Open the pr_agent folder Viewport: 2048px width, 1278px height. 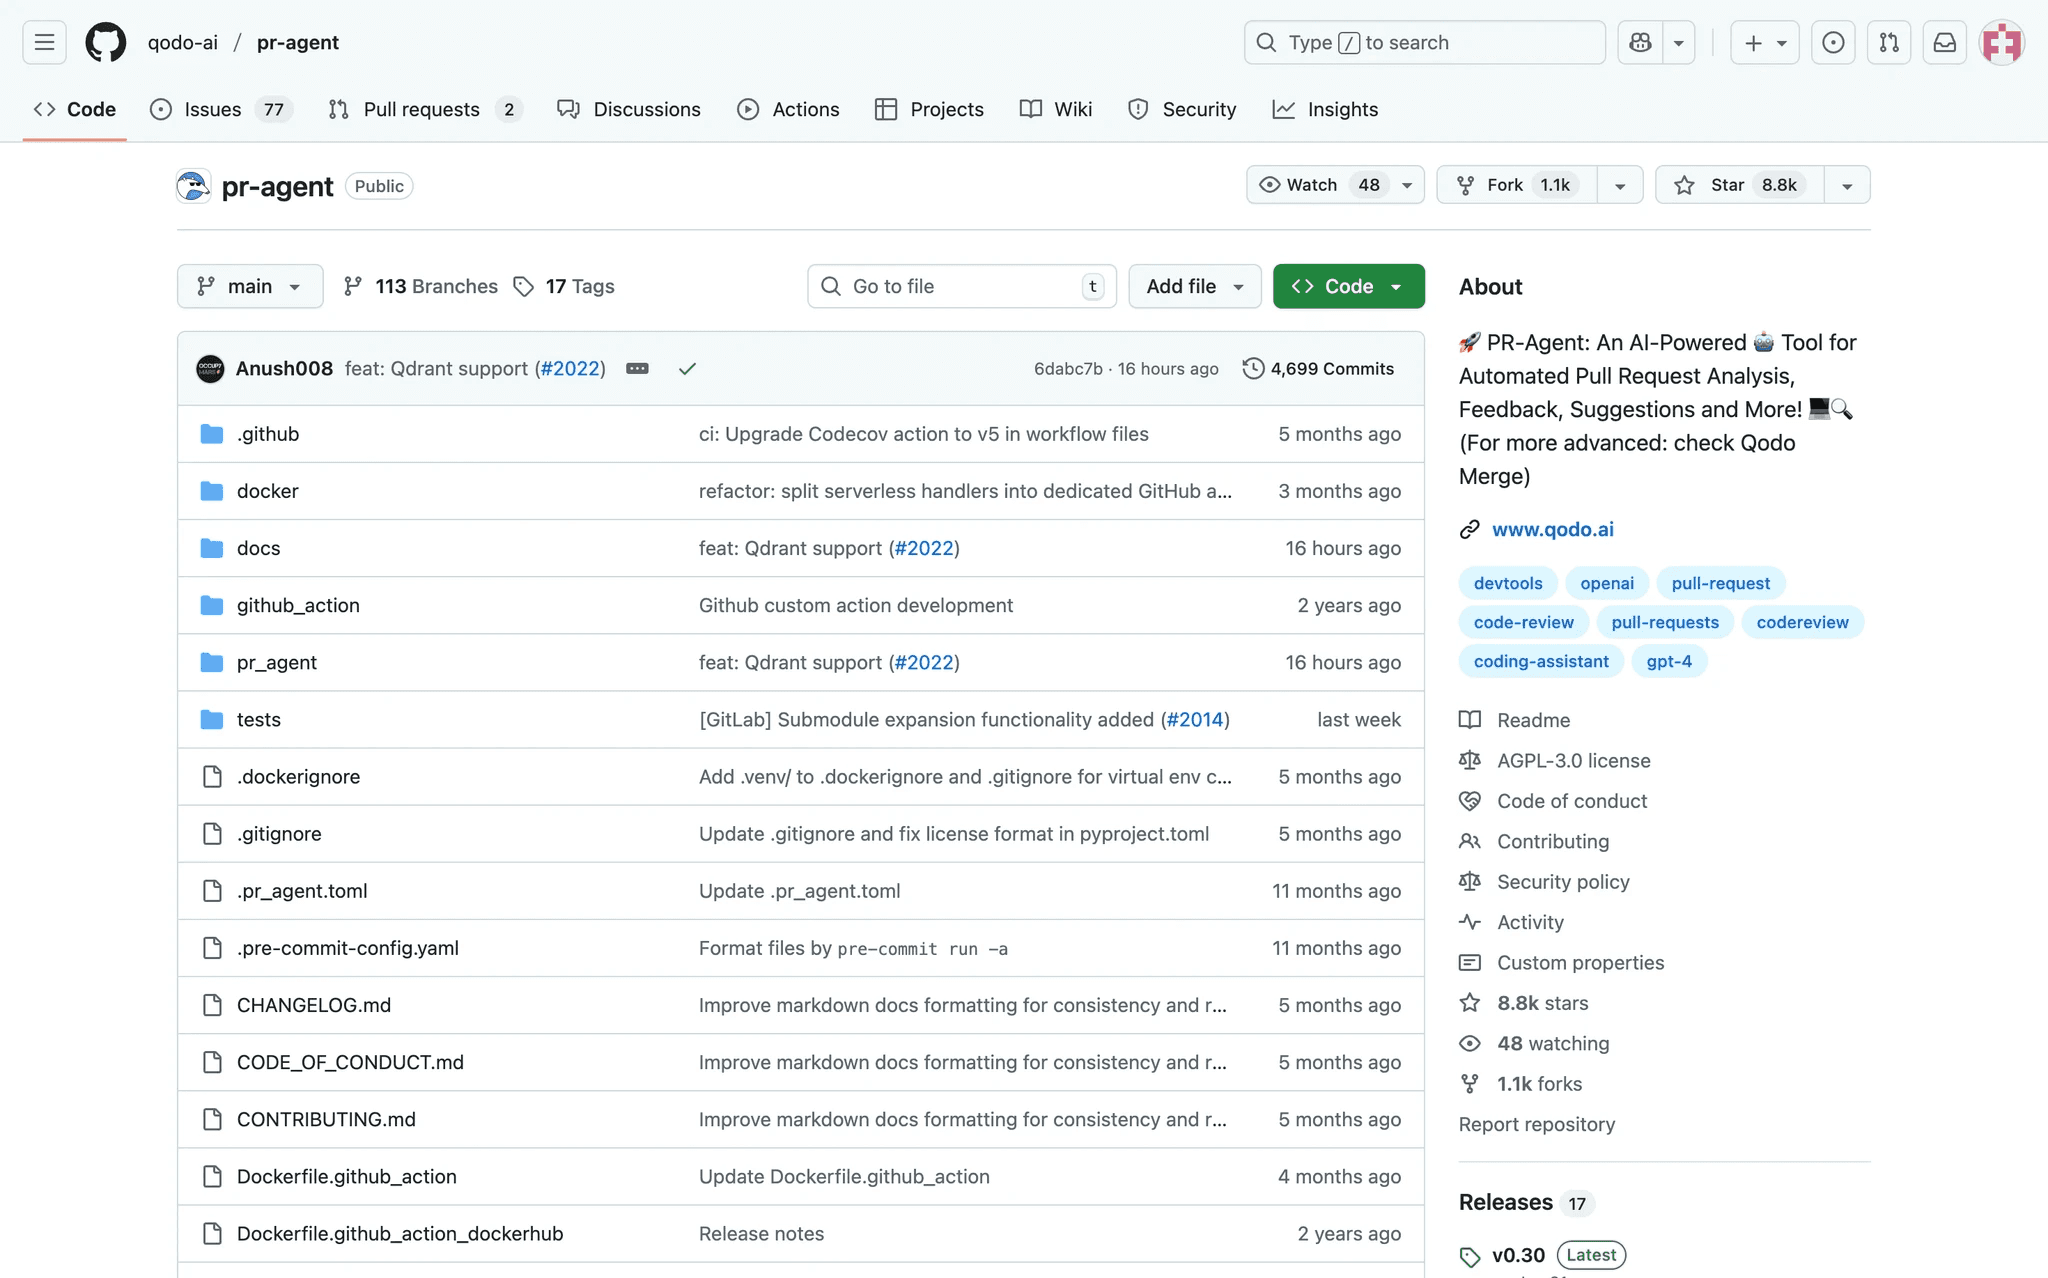click(x=277, y=663)
